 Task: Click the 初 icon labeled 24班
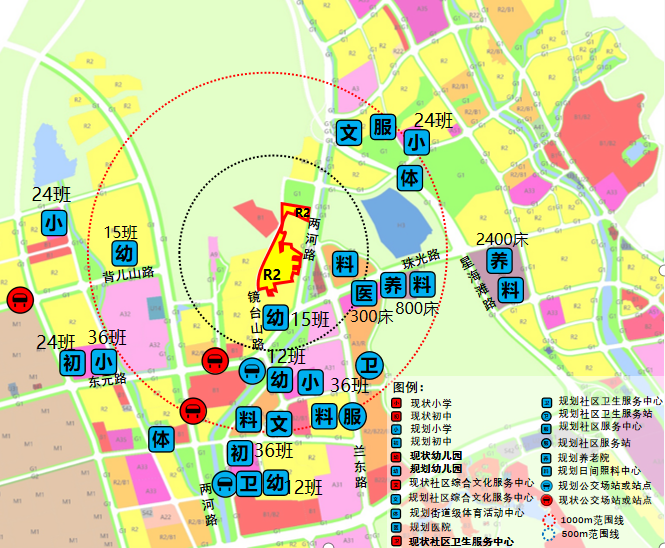click(x=72, y=362)
